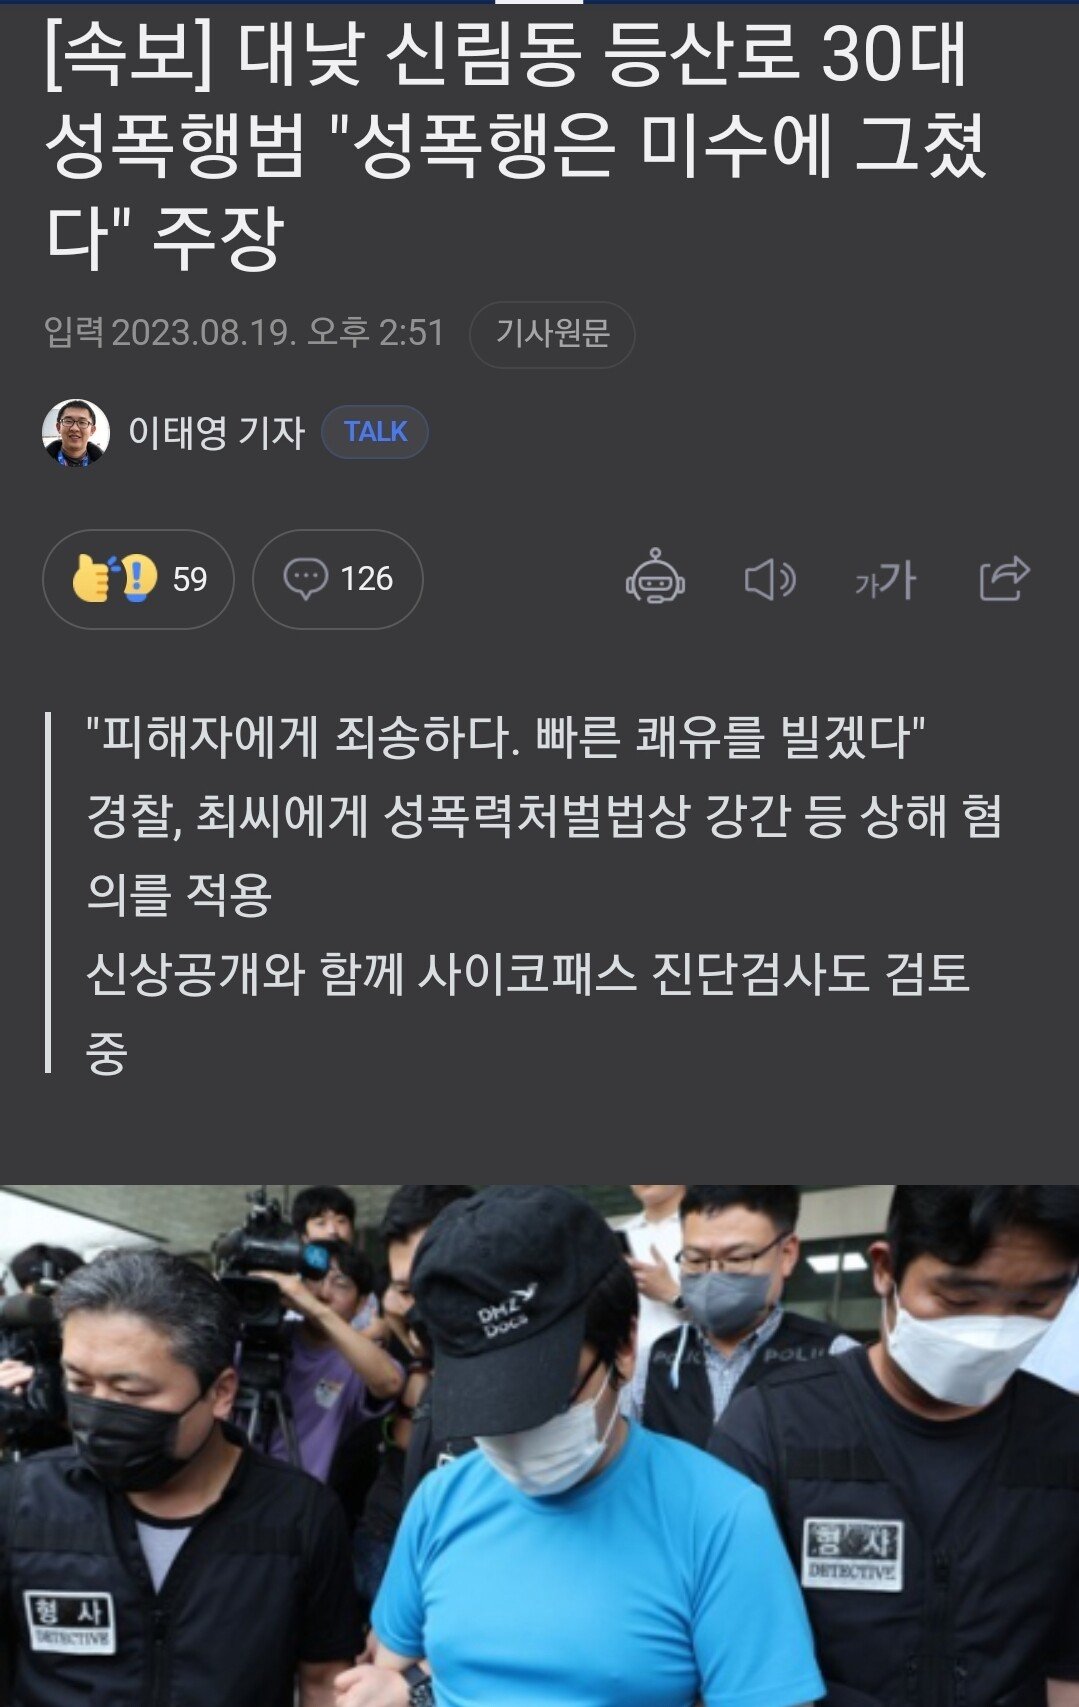Screen dimensions: 1079x1707
Task: Open the 126 comments count
Action: pyautogui.click(x=366, y=579)
